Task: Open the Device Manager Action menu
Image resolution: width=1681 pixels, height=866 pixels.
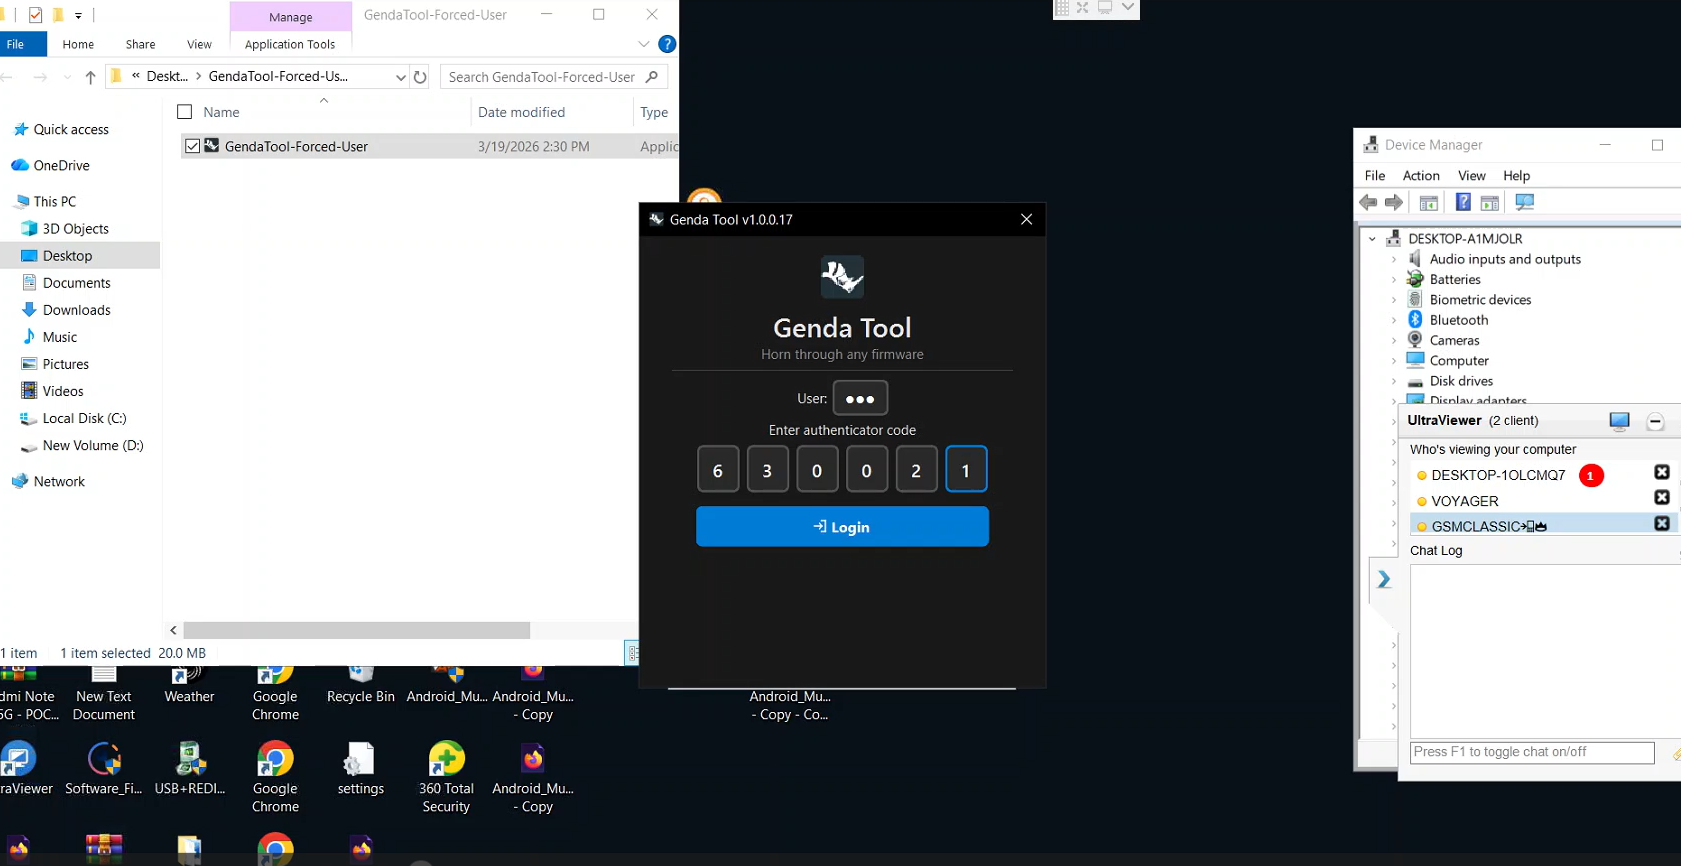Action: 1421,175
